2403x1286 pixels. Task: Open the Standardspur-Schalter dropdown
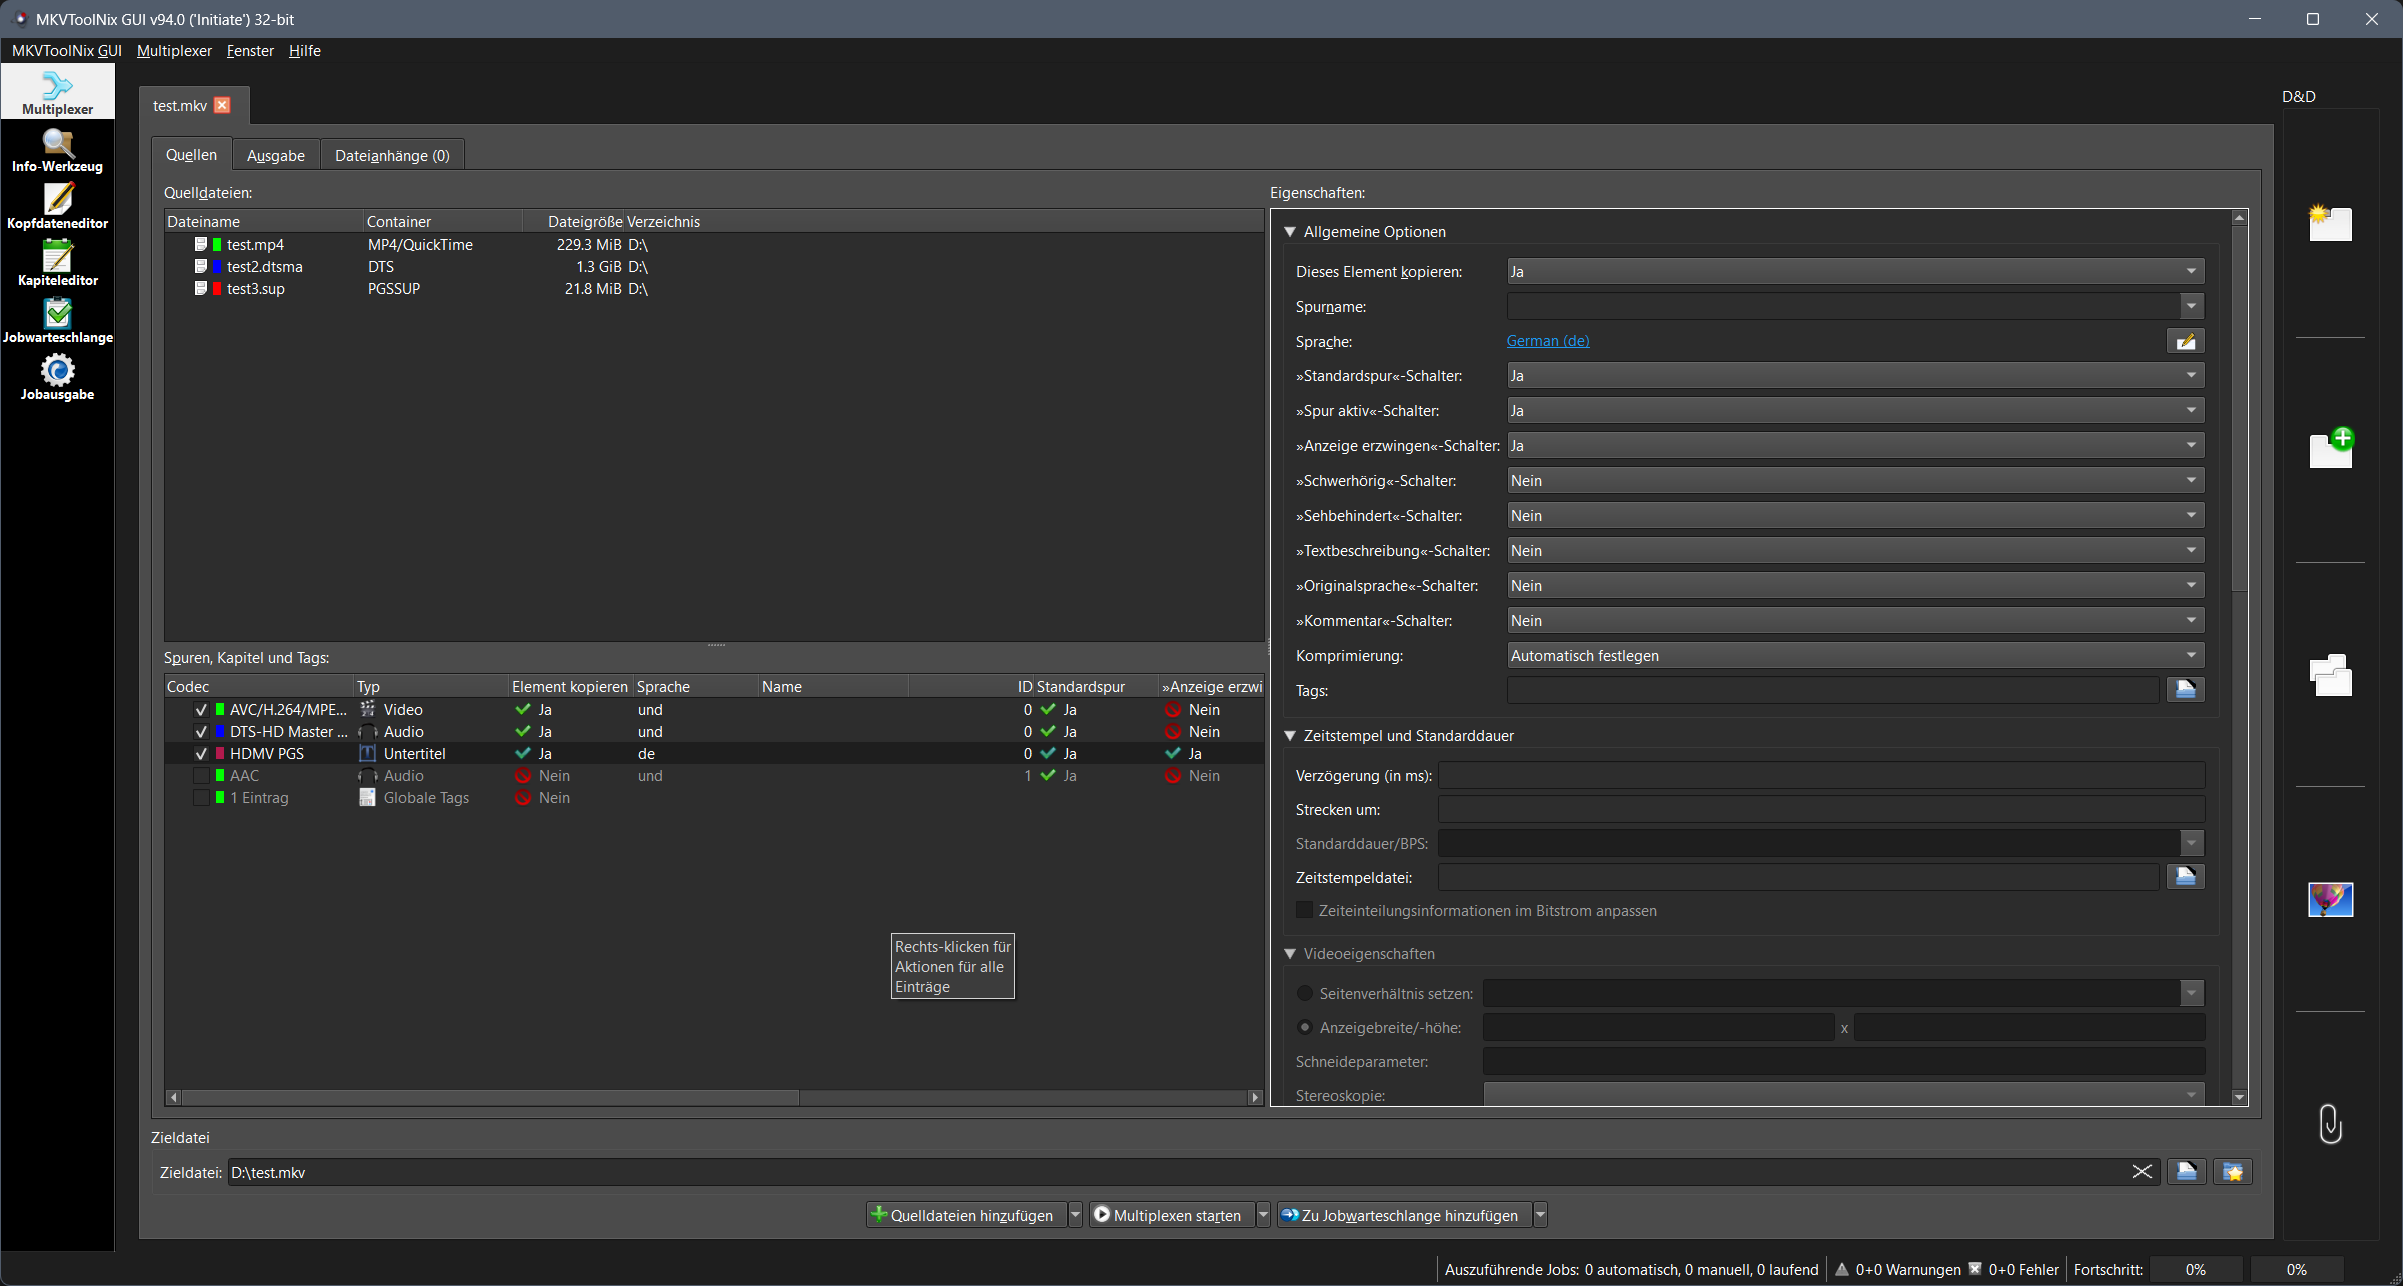click(x=1855, y=376)
